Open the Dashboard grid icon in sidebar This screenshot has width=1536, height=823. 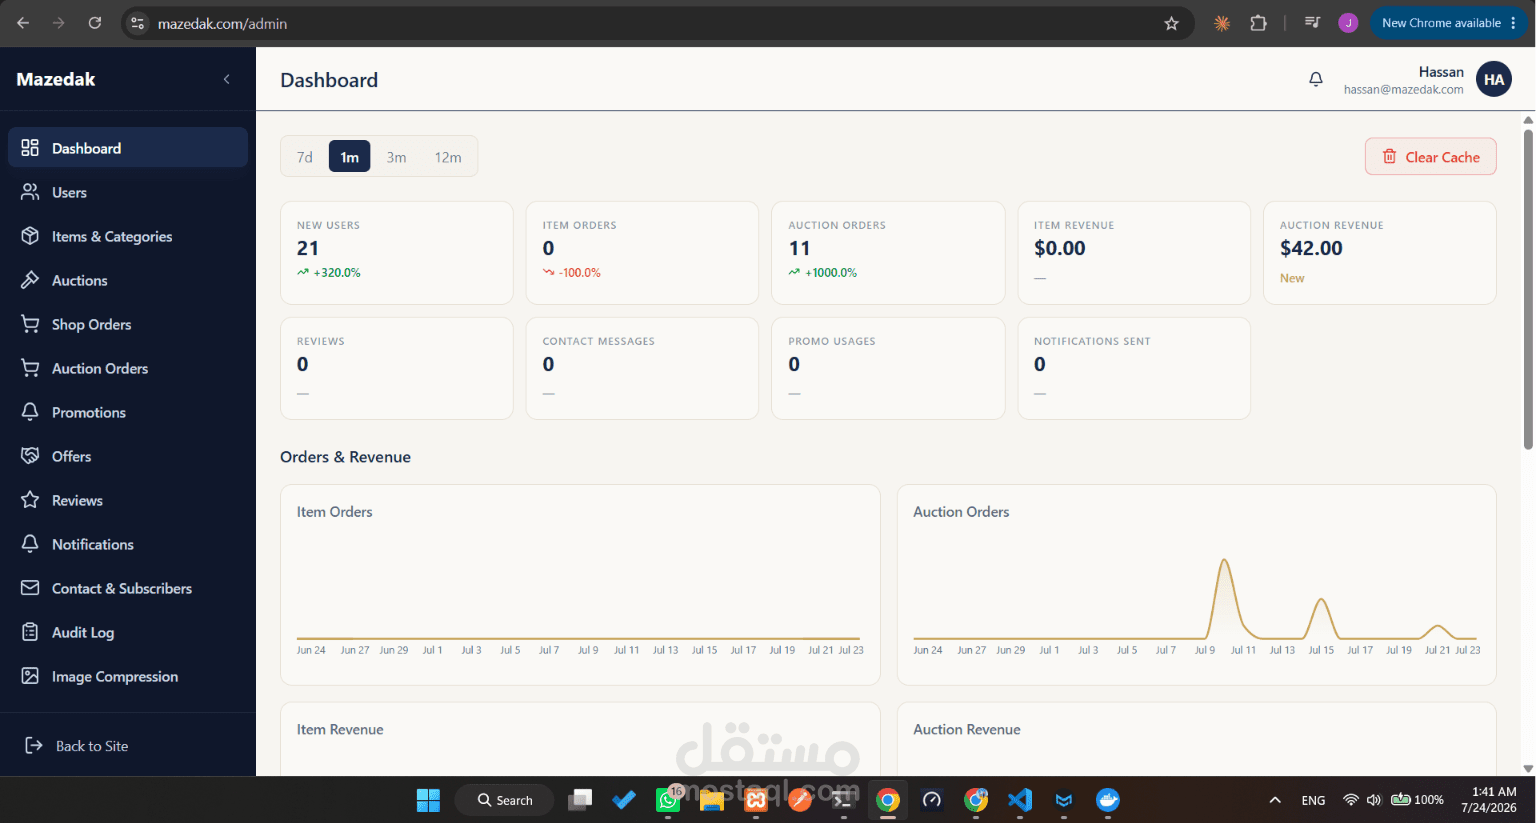tap(30, 148)
